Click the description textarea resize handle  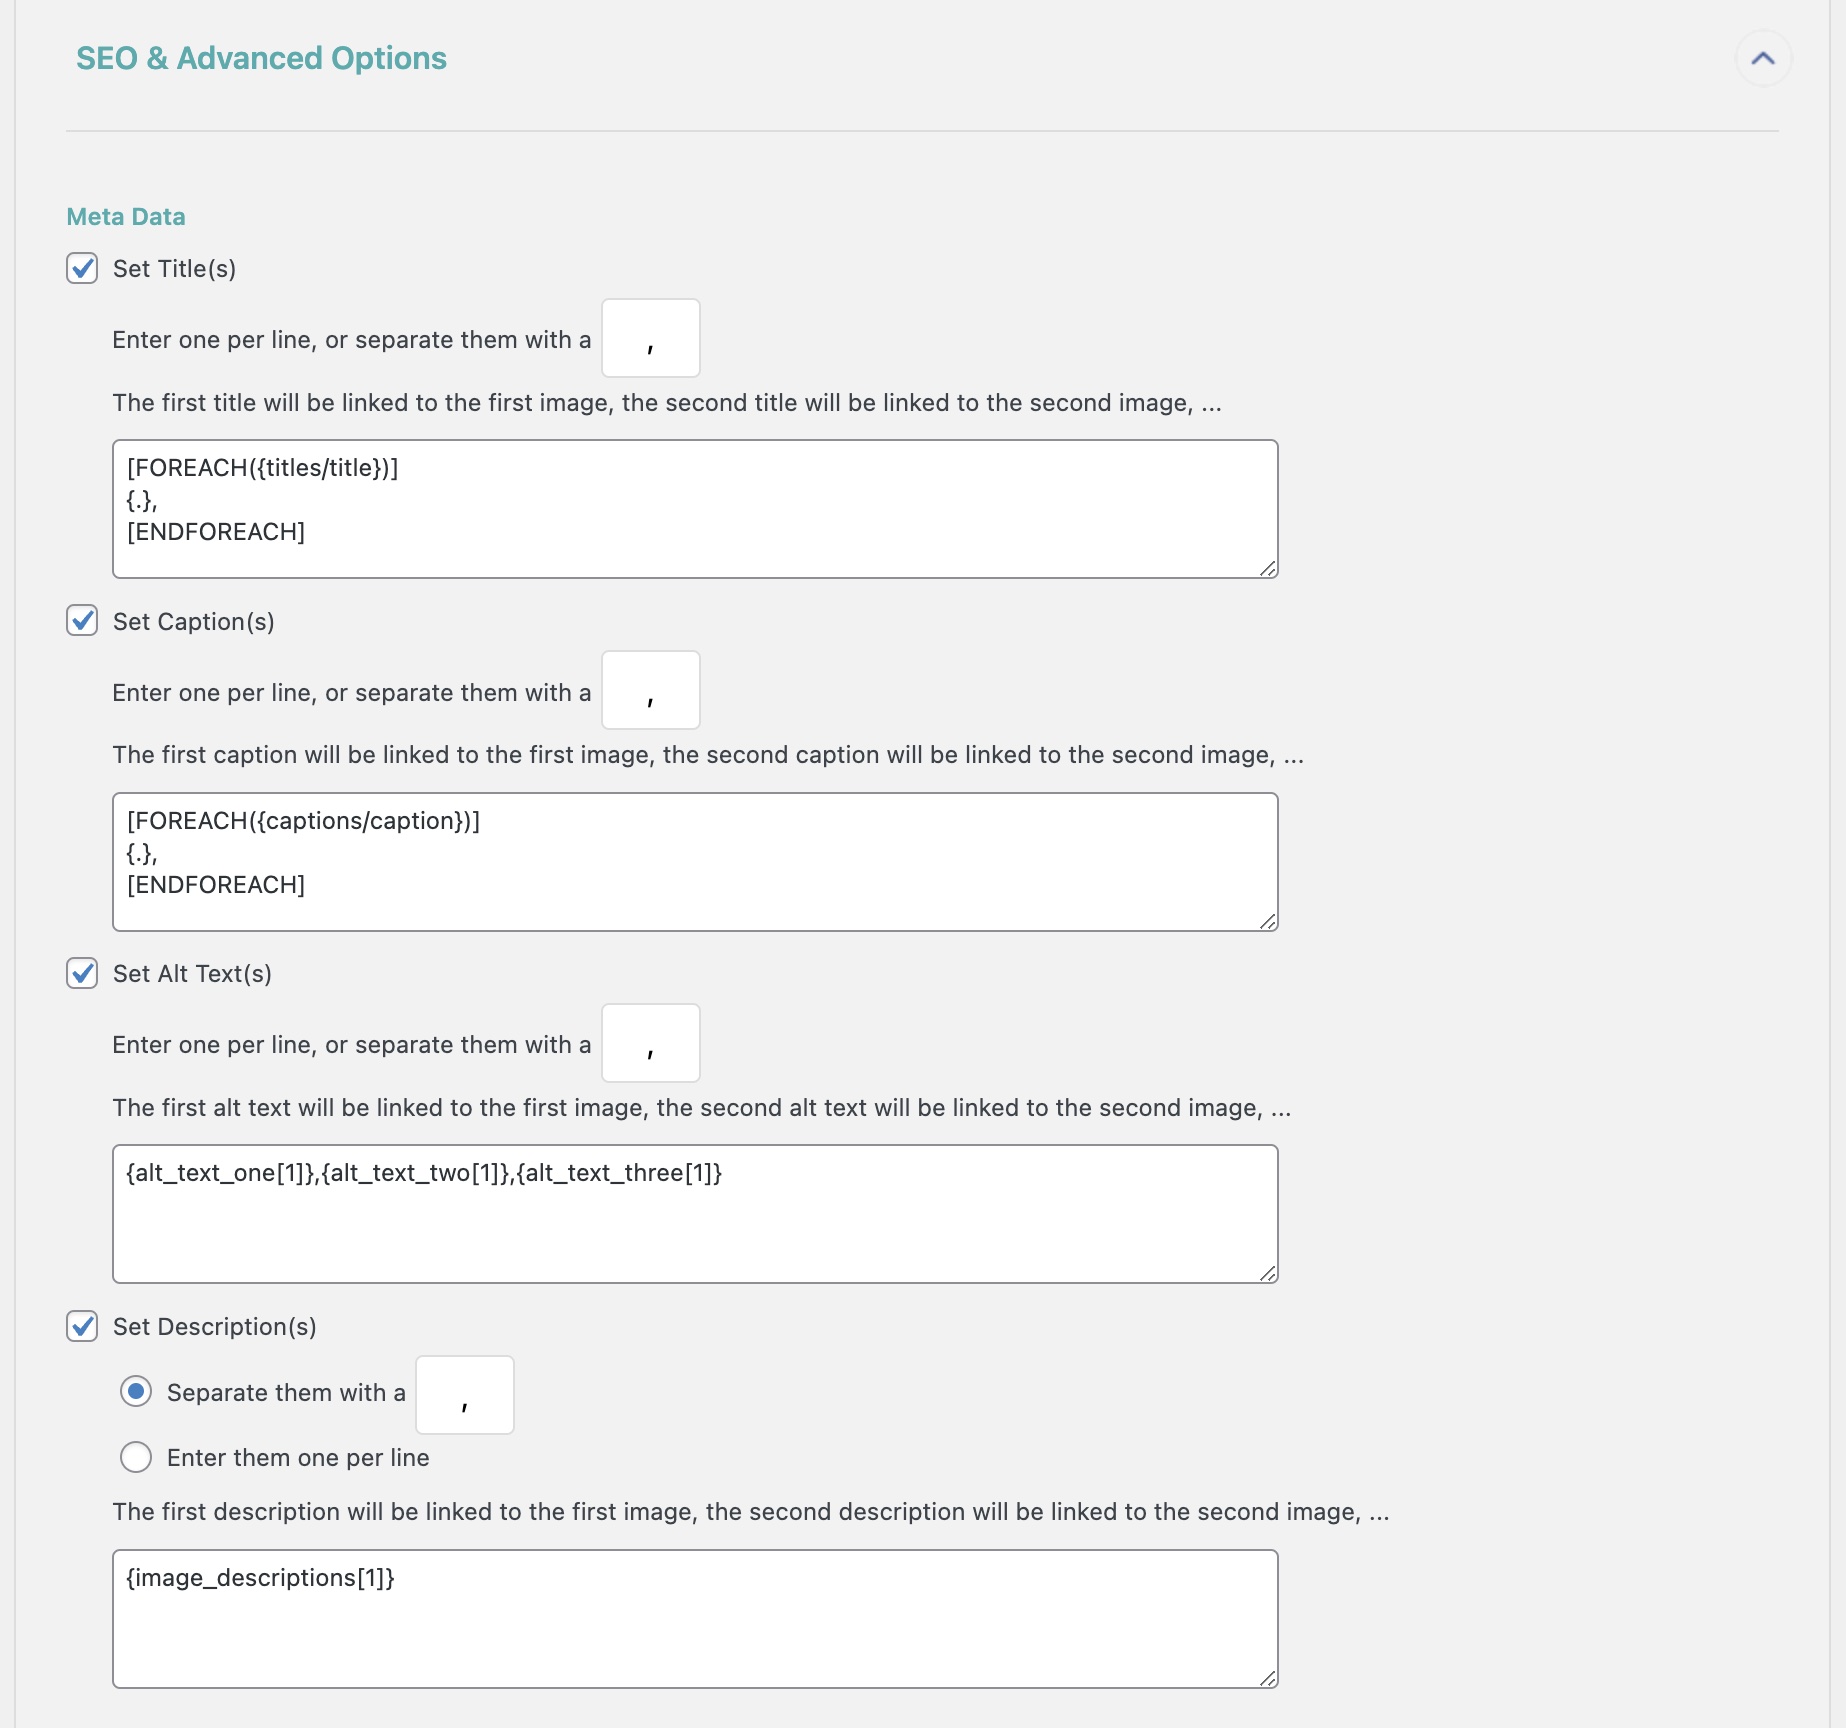coord(1268,1678)
